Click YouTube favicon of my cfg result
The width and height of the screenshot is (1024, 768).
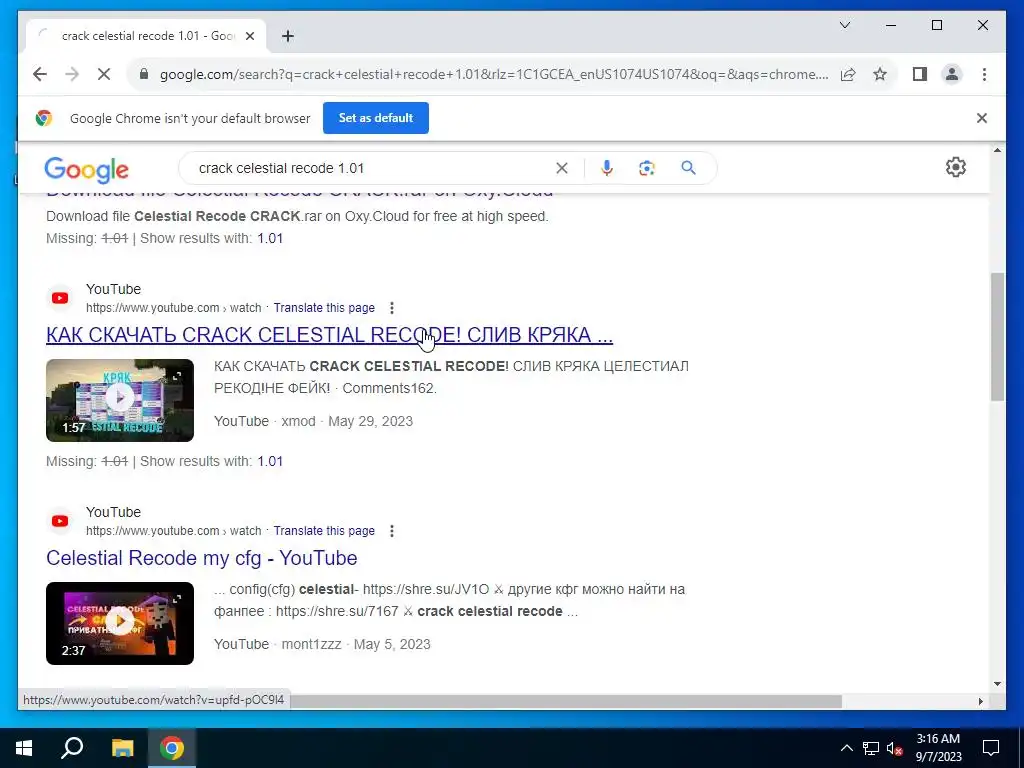click(60, 521)
